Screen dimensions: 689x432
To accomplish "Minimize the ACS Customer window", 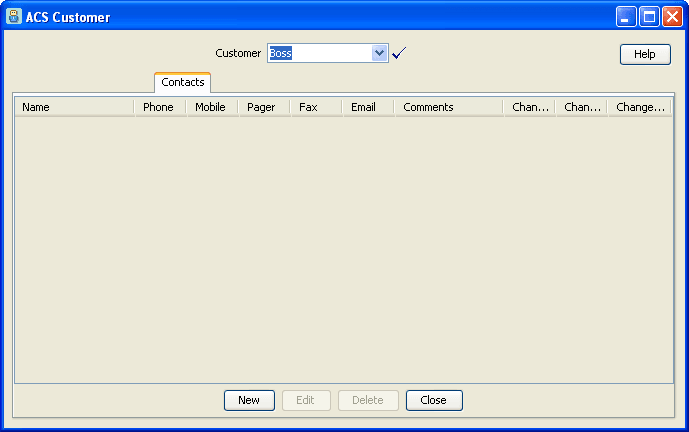I will coord(626,17).
